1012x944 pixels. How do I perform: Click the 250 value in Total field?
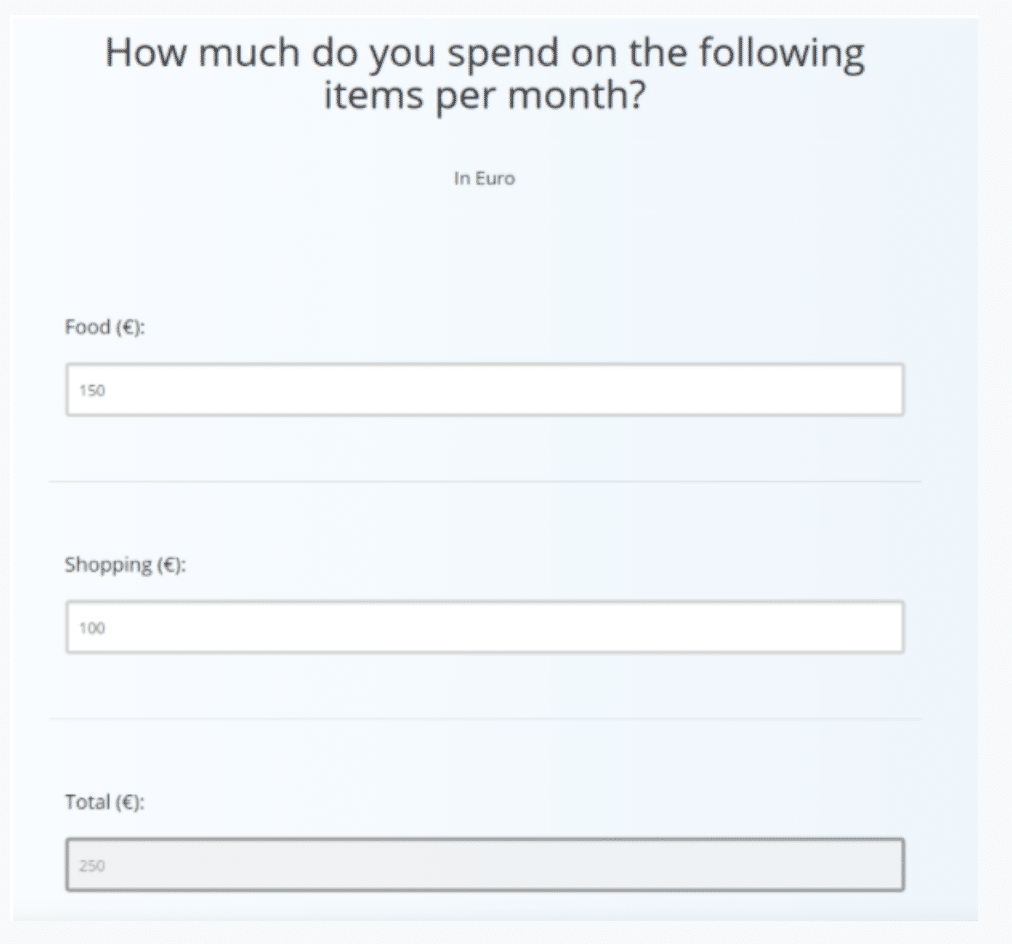pyautogui.click(x=92, y=865)
